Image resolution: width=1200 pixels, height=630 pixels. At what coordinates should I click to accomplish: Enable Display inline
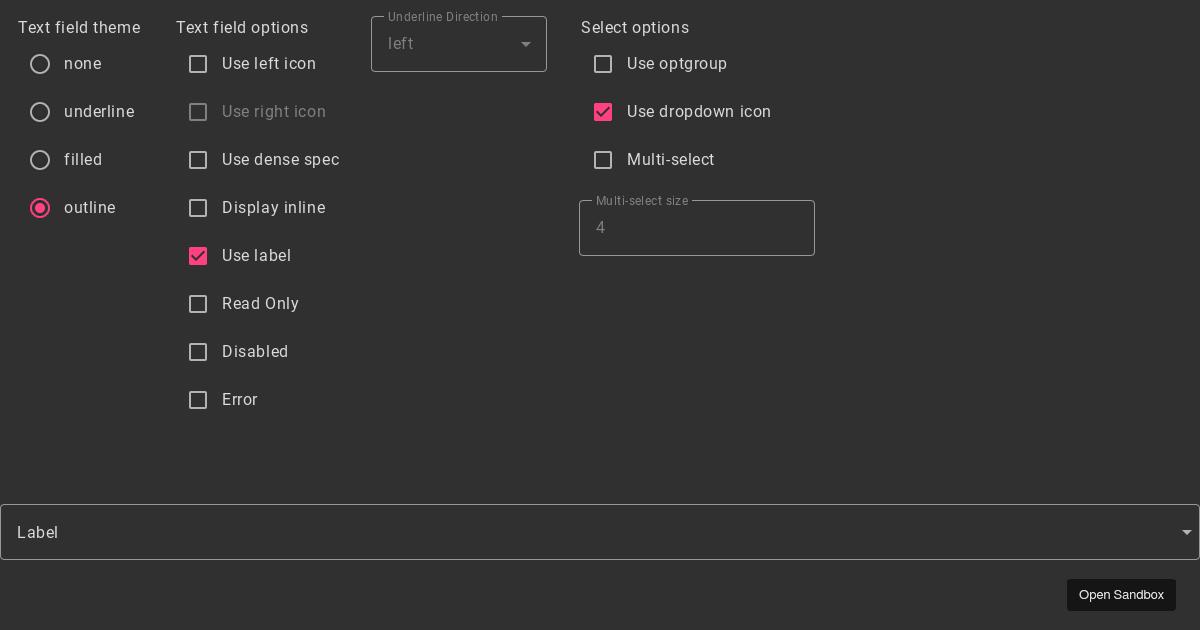point(198,208)
